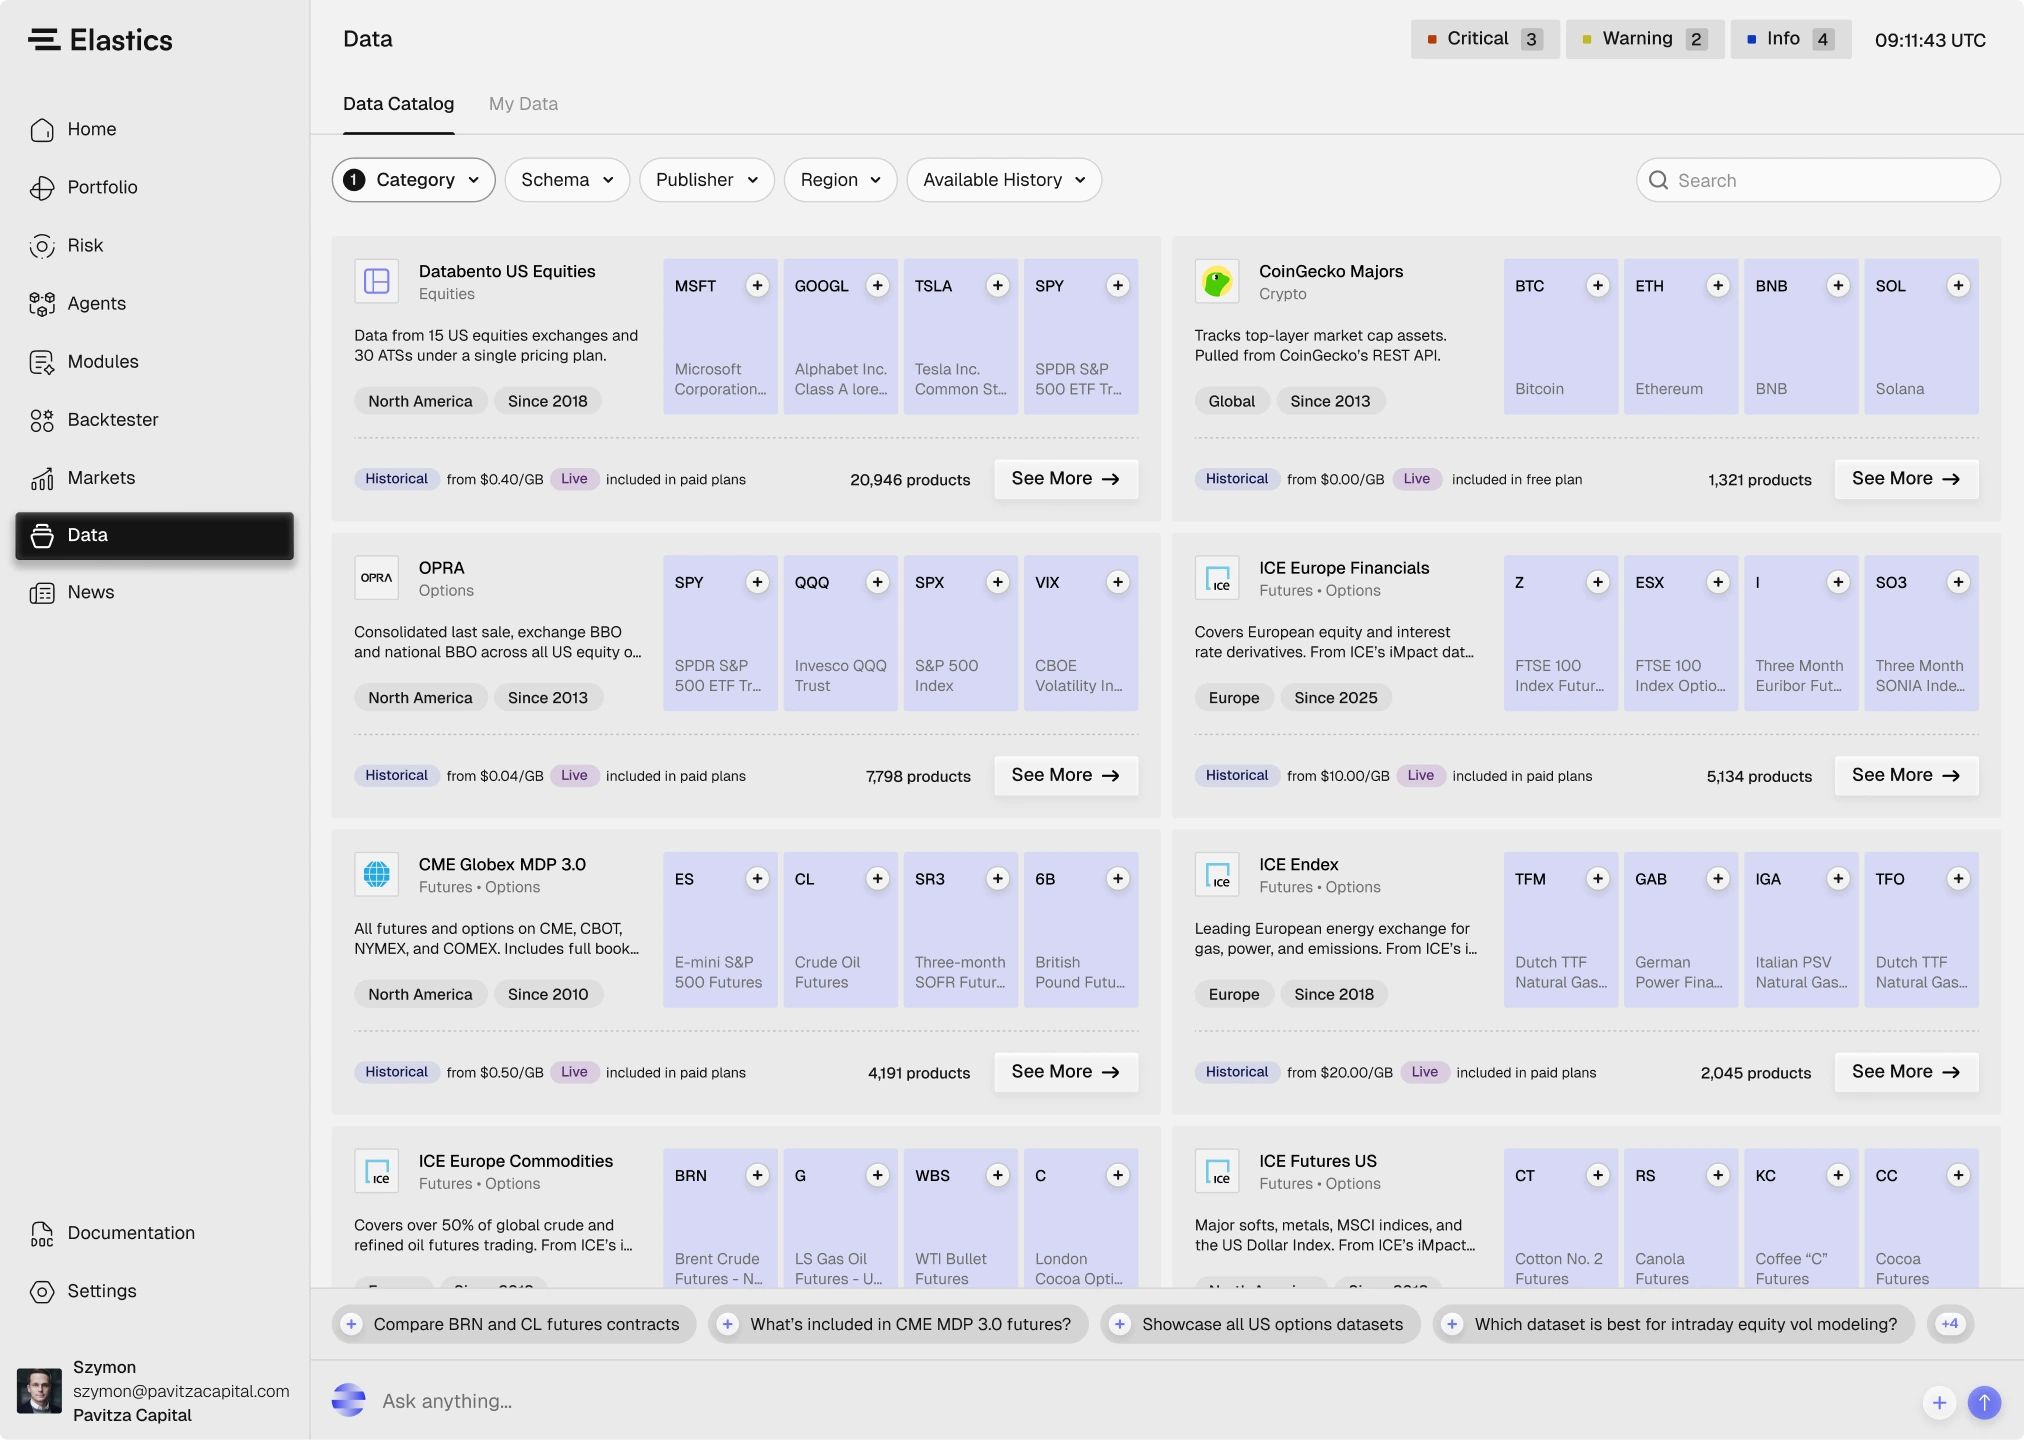Open Critical alerts badge
The height and width of the screenshot is (1440, 2024).
click(x=1485, y=39)
